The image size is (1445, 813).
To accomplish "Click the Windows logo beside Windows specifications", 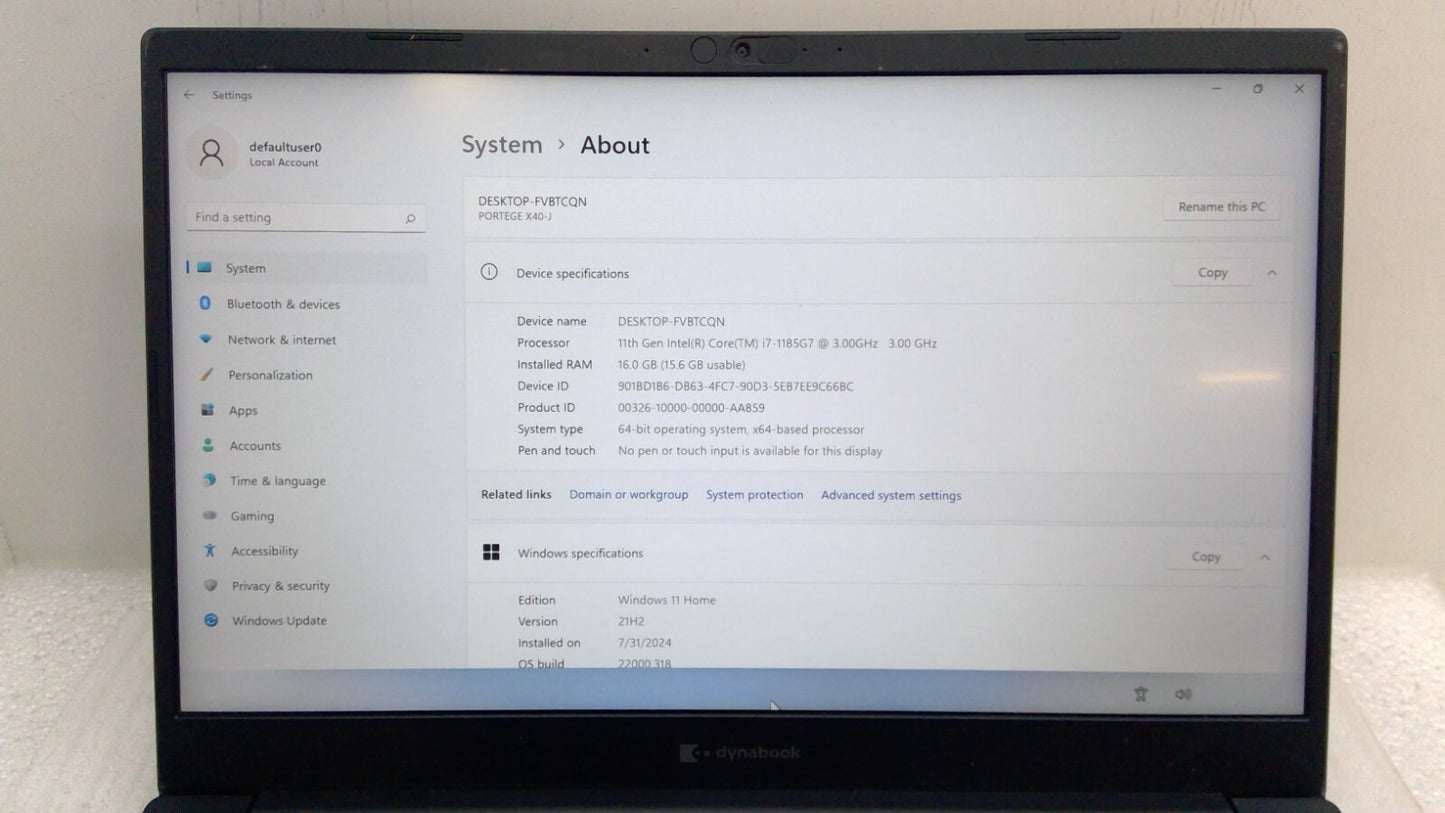I will coord(491,552).
